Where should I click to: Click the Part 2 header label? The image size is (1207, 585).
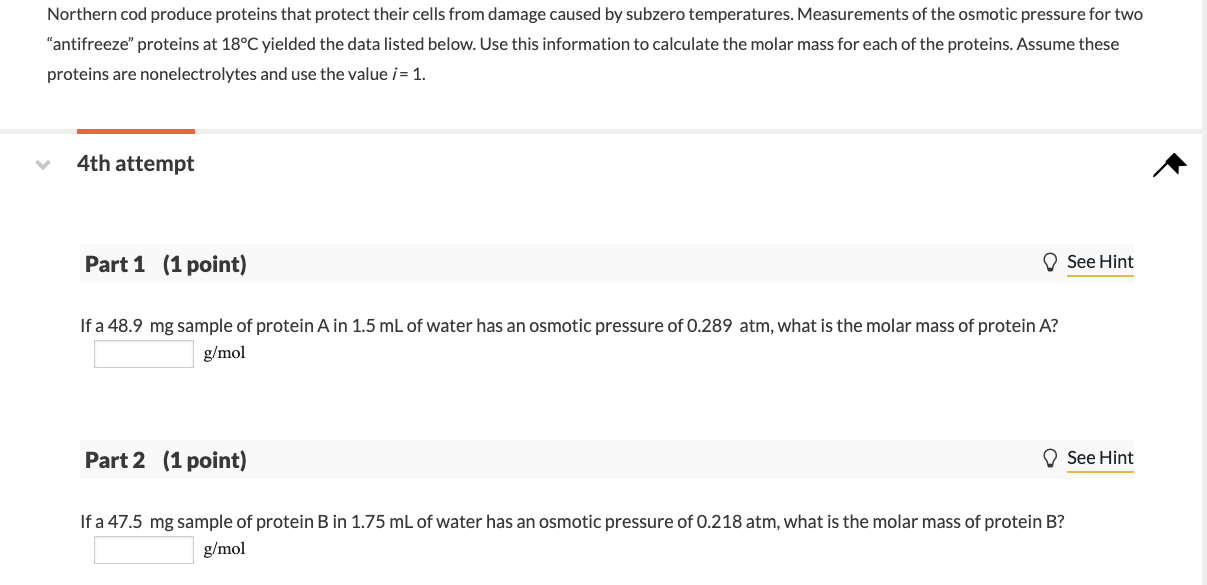[x=115, y=460]
